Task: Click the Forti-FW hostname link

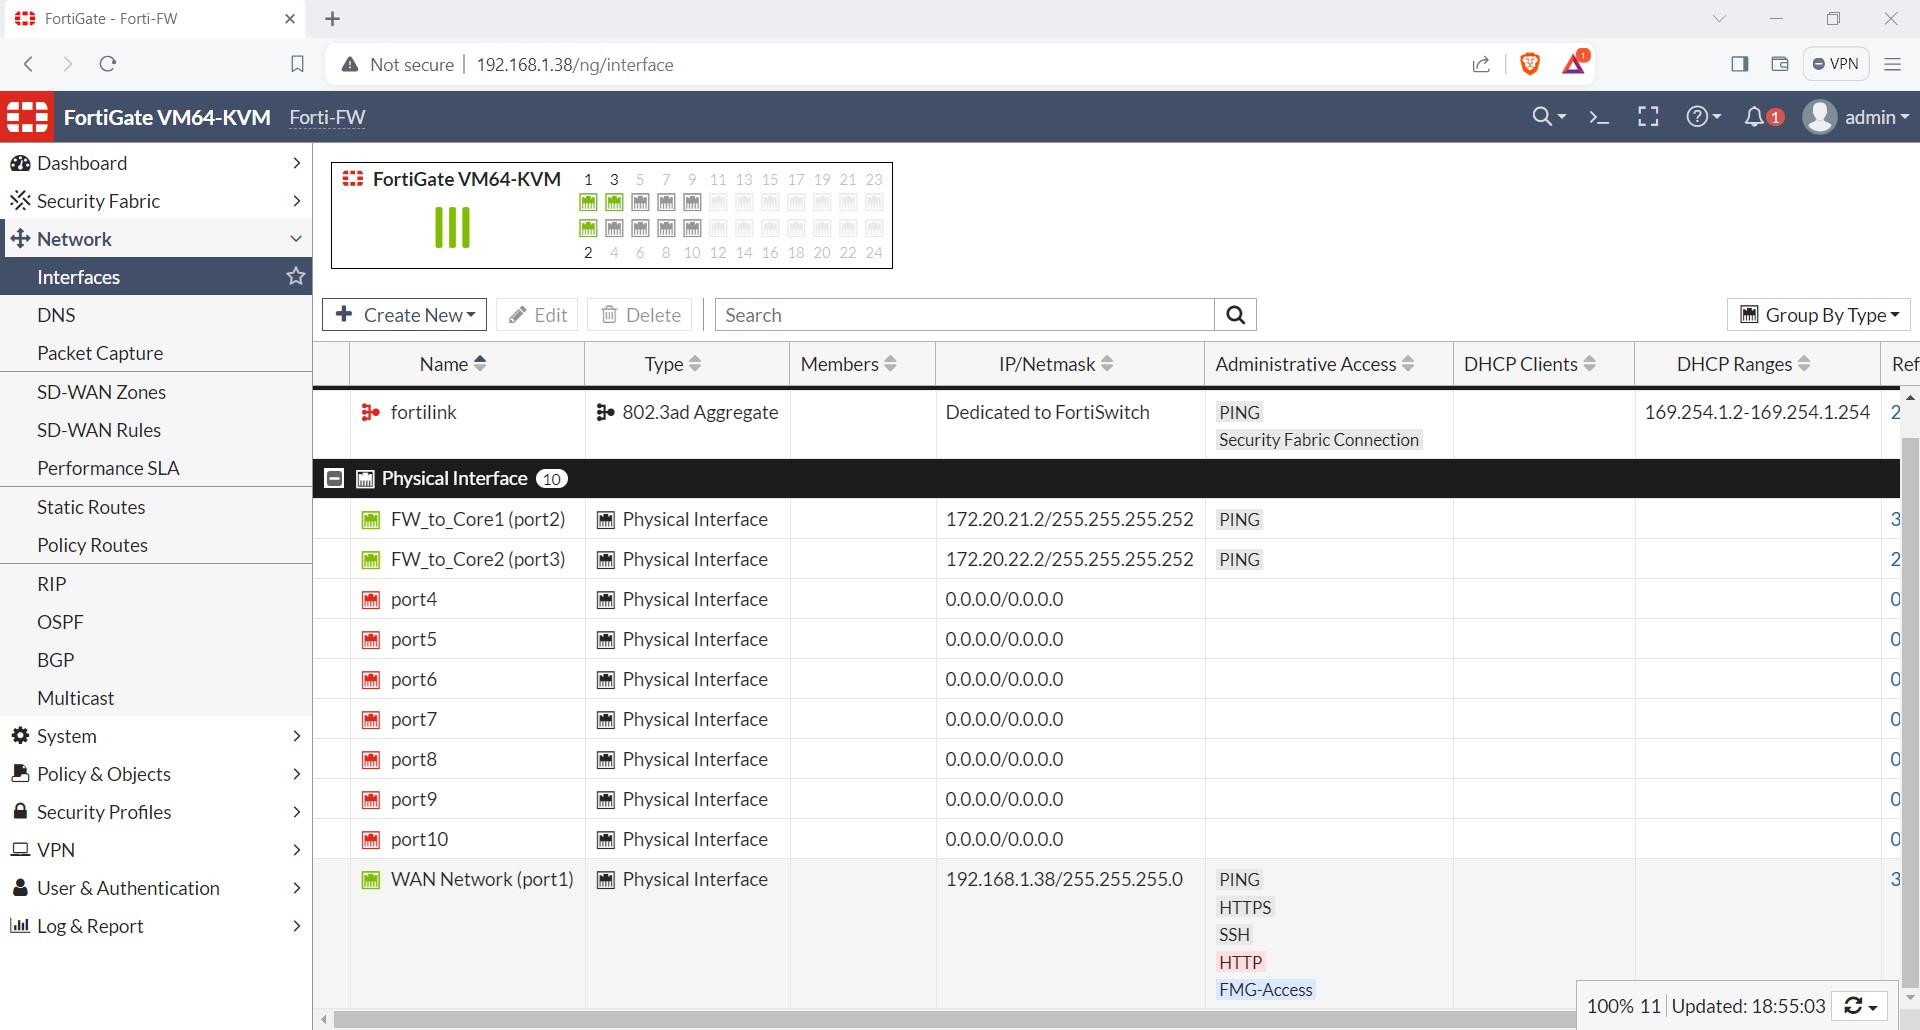Action: coord(327,118)
